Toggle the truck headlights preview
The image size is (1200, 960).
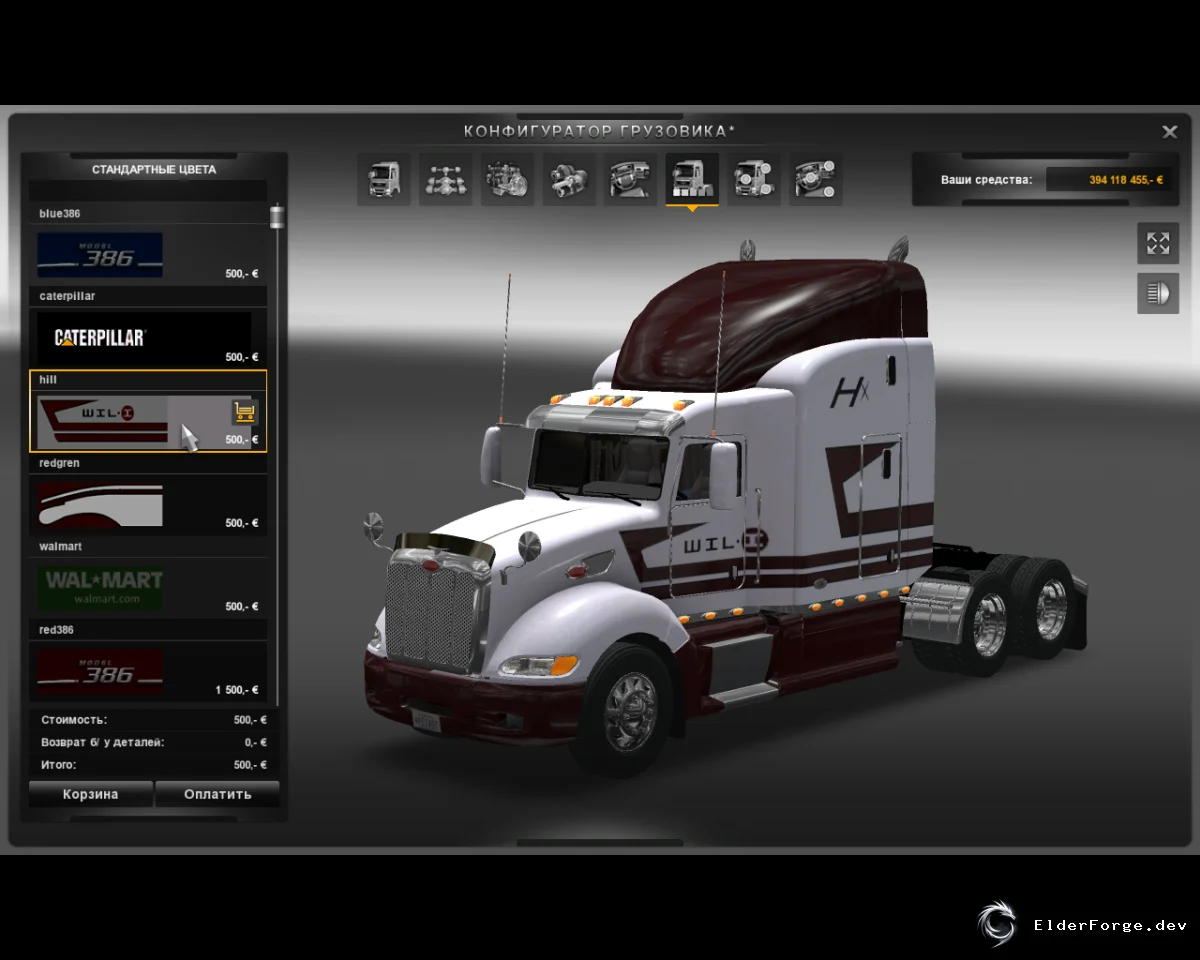(x=1158, y=294)
